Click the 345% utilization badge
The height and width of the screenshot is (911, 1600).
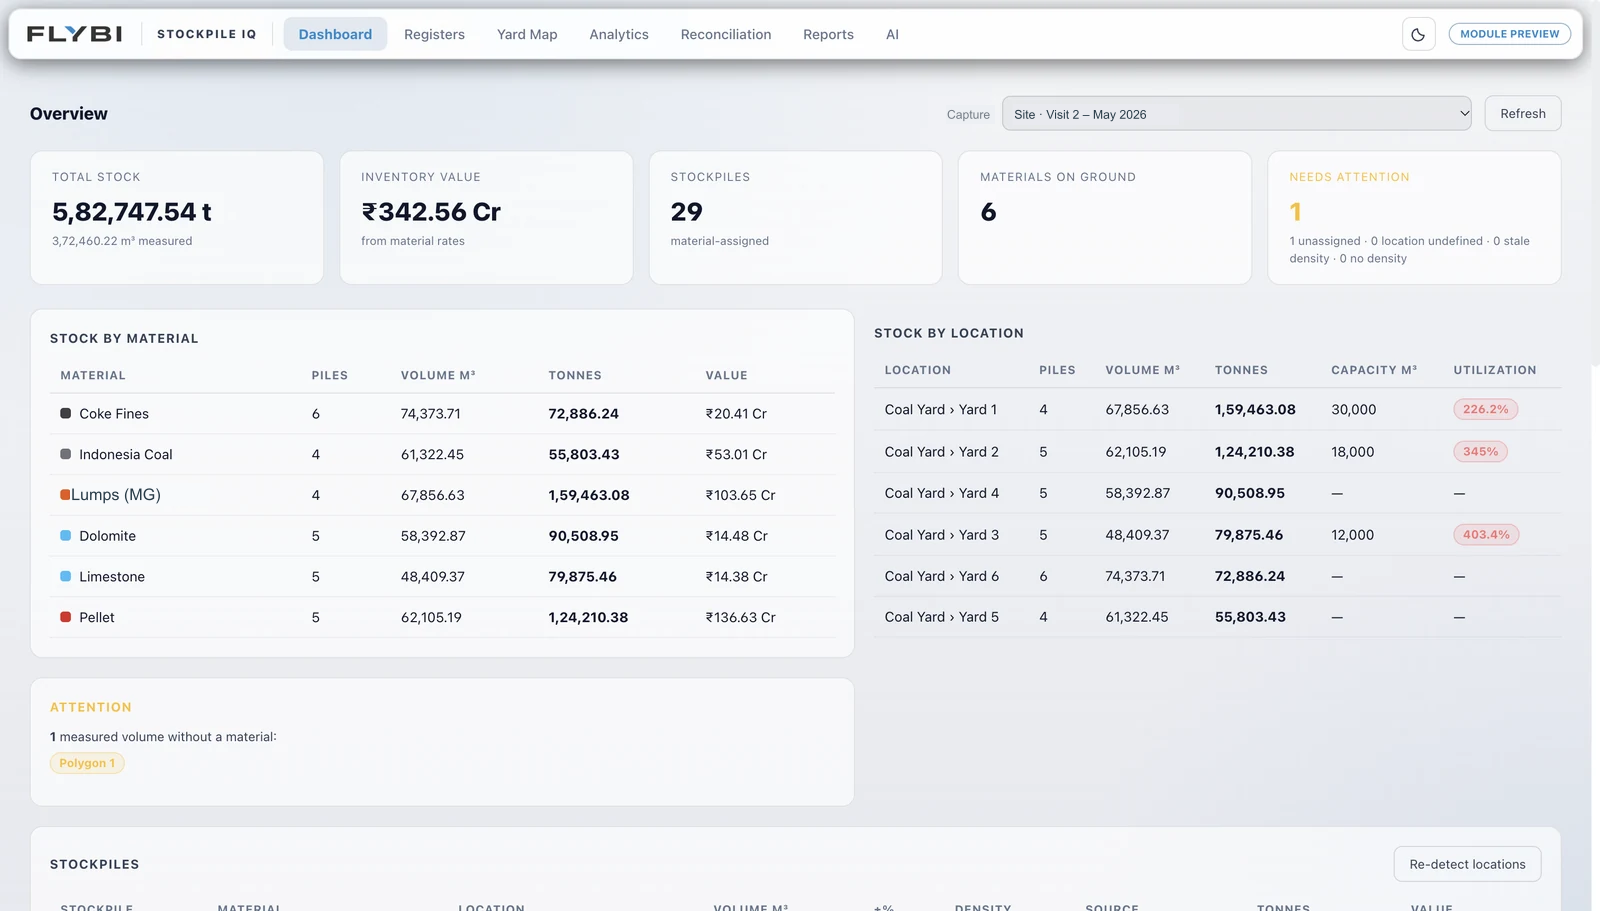point(1480,452)
